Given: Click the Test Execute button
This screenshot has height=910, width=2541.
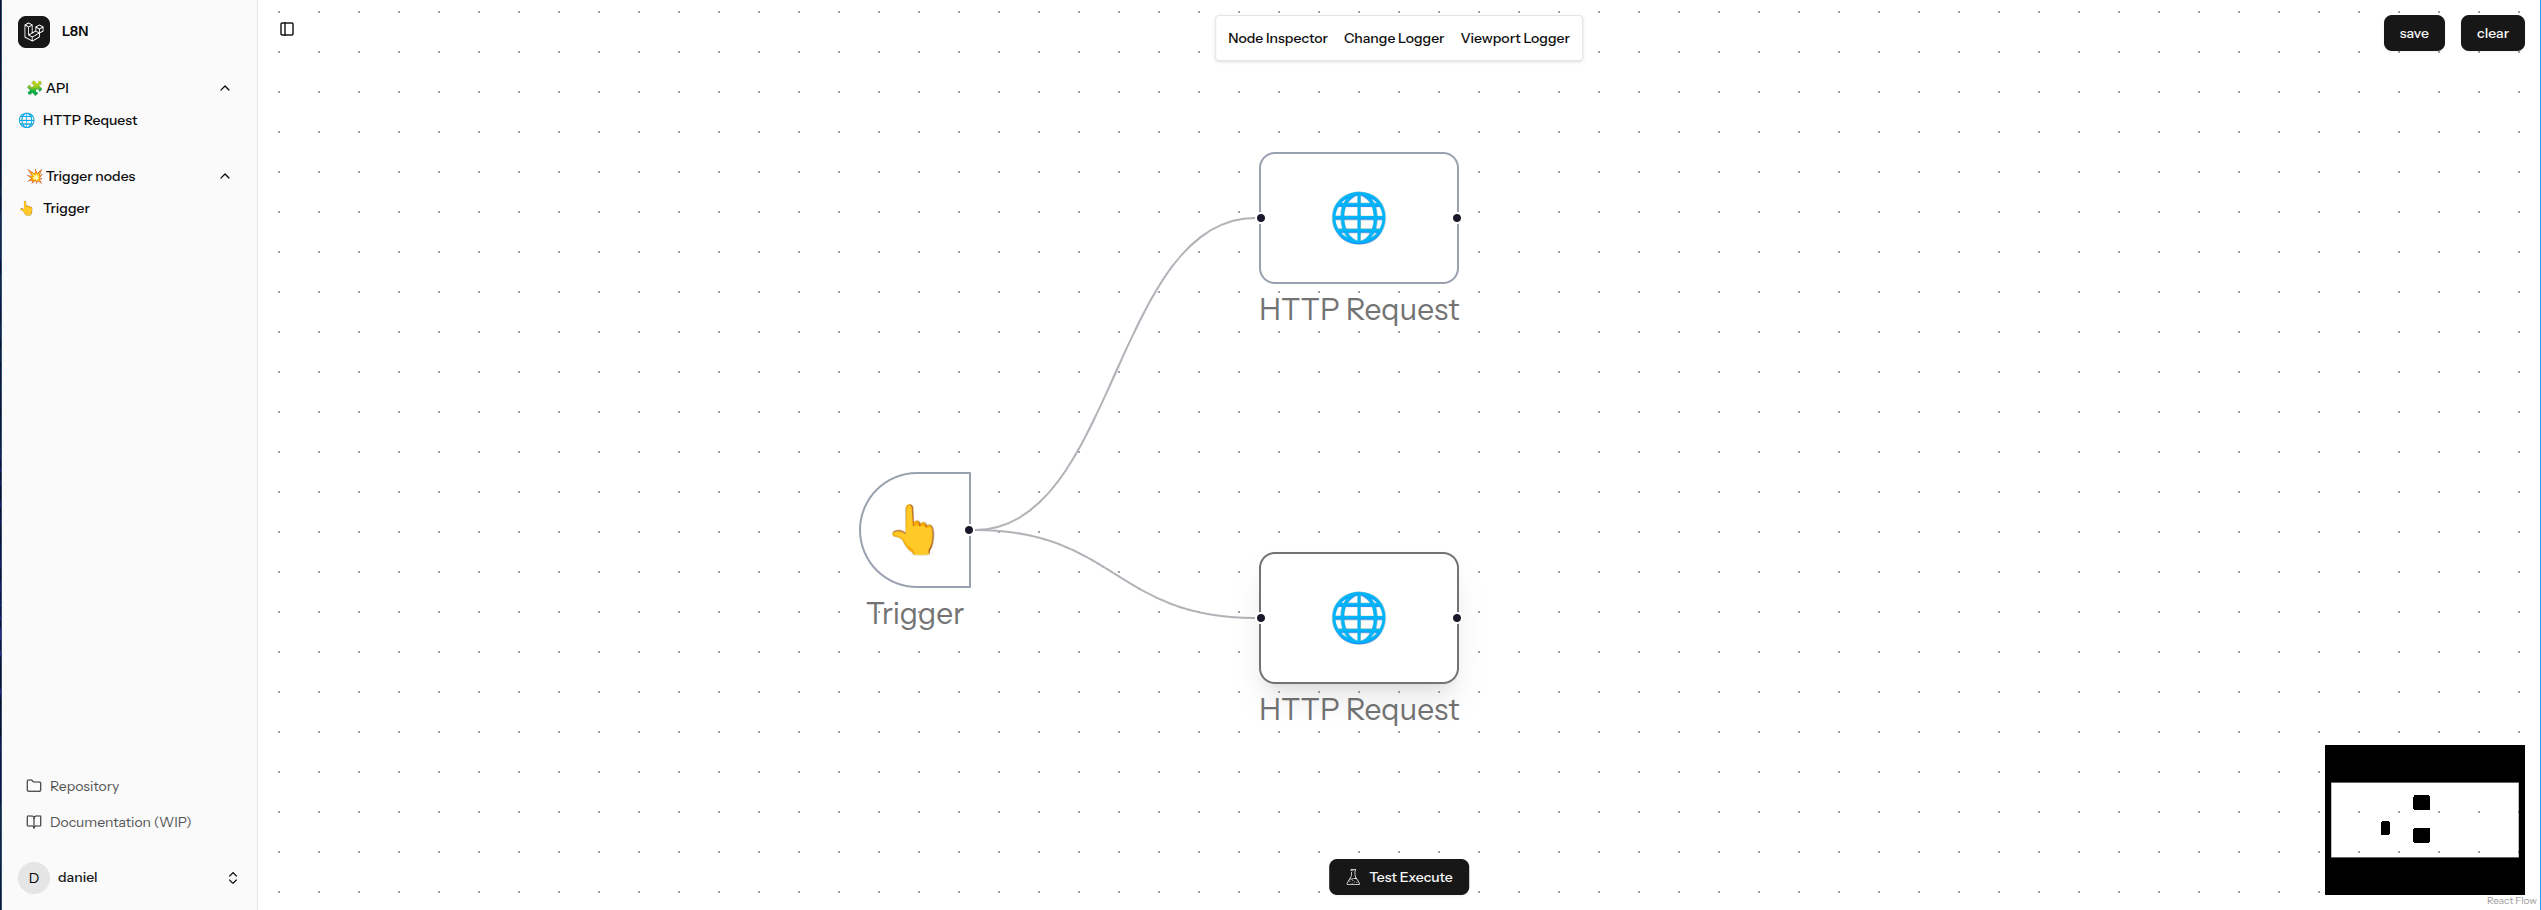Looking at the screenshot, I should tap(1399, 877).
